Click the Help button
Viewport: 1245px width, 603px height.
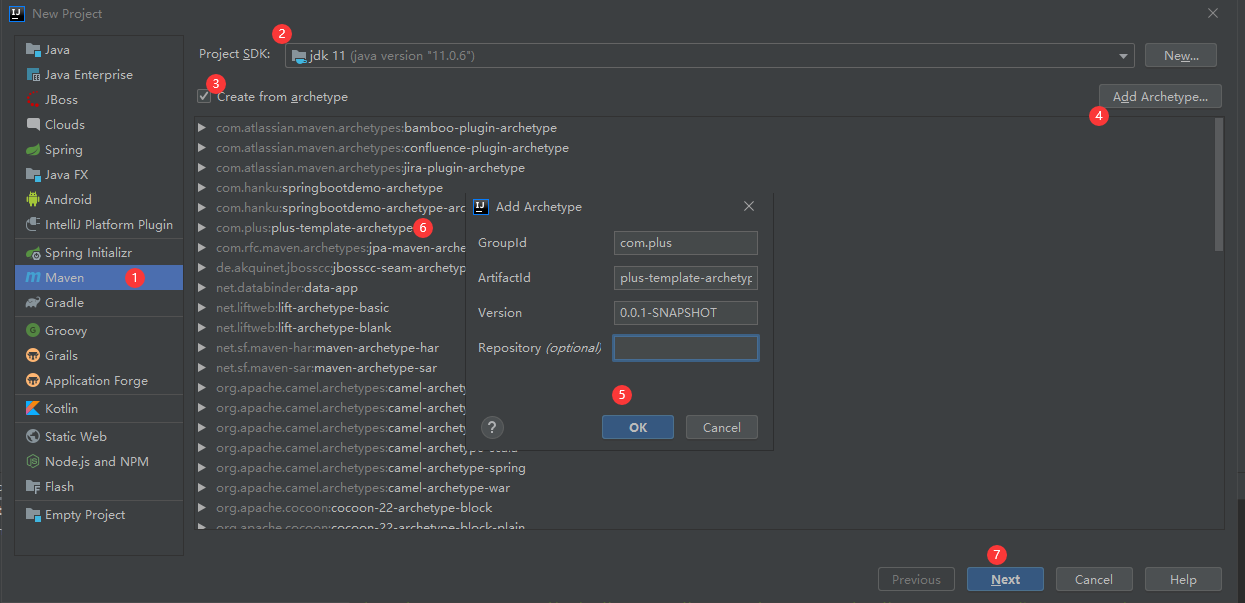tap(1183, 580)
